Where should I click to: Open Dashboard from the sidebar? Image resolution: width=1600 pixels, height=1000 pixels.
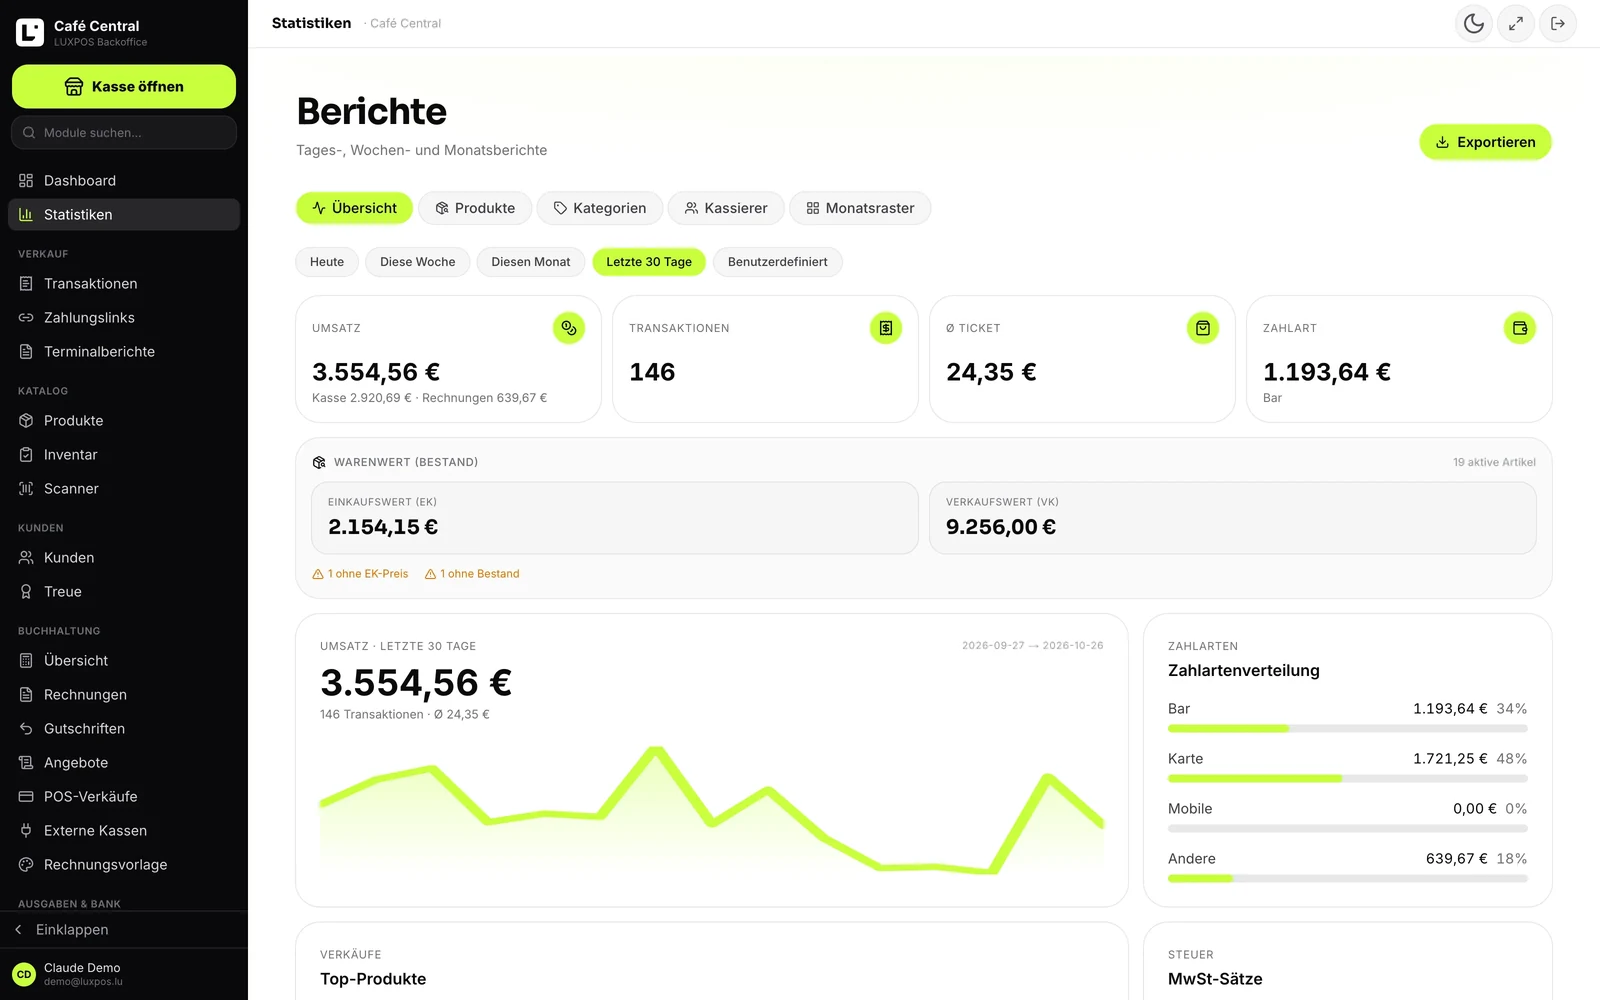pyautogui.click(x=124, y=181)
